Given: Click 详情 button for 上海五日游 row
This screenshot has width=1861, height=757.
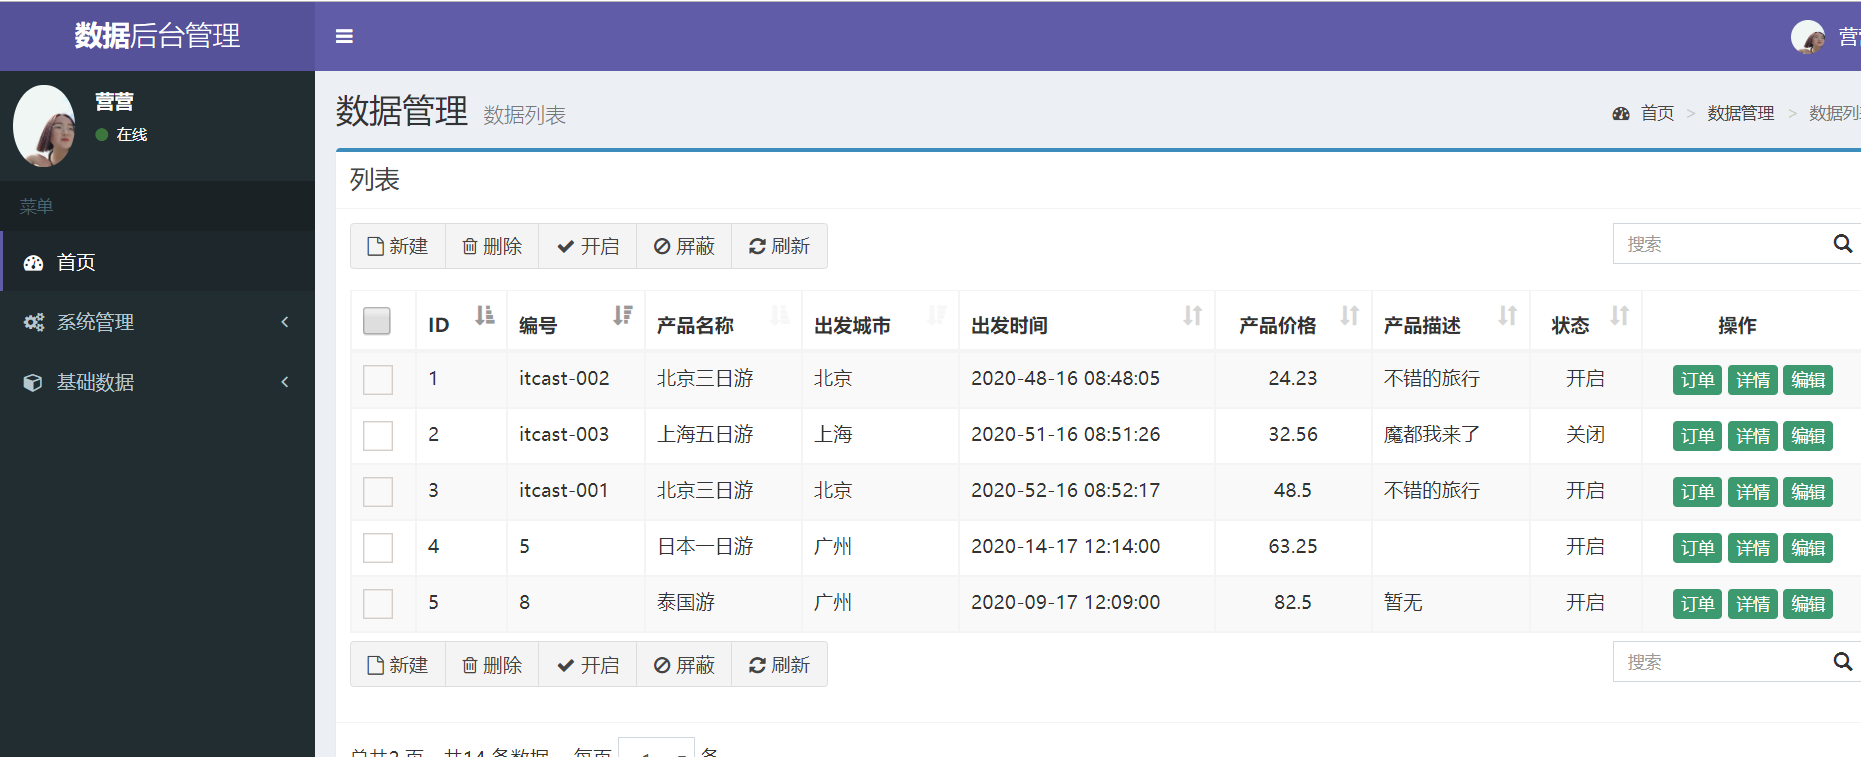Looking at the screenshot, I should [x=1752, y=436].
